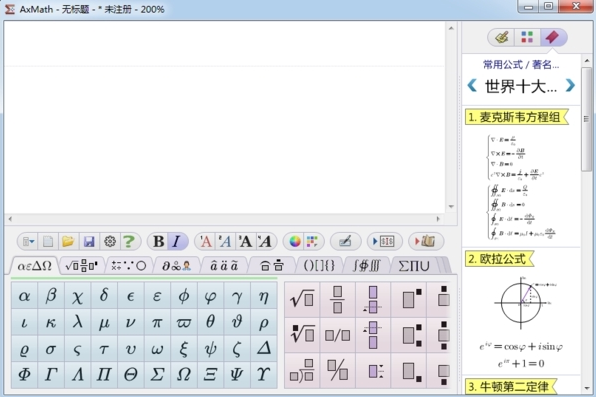596x397 pixels.
Task: Open the main menu dropdown in toolbar
Action: (29, 241)
